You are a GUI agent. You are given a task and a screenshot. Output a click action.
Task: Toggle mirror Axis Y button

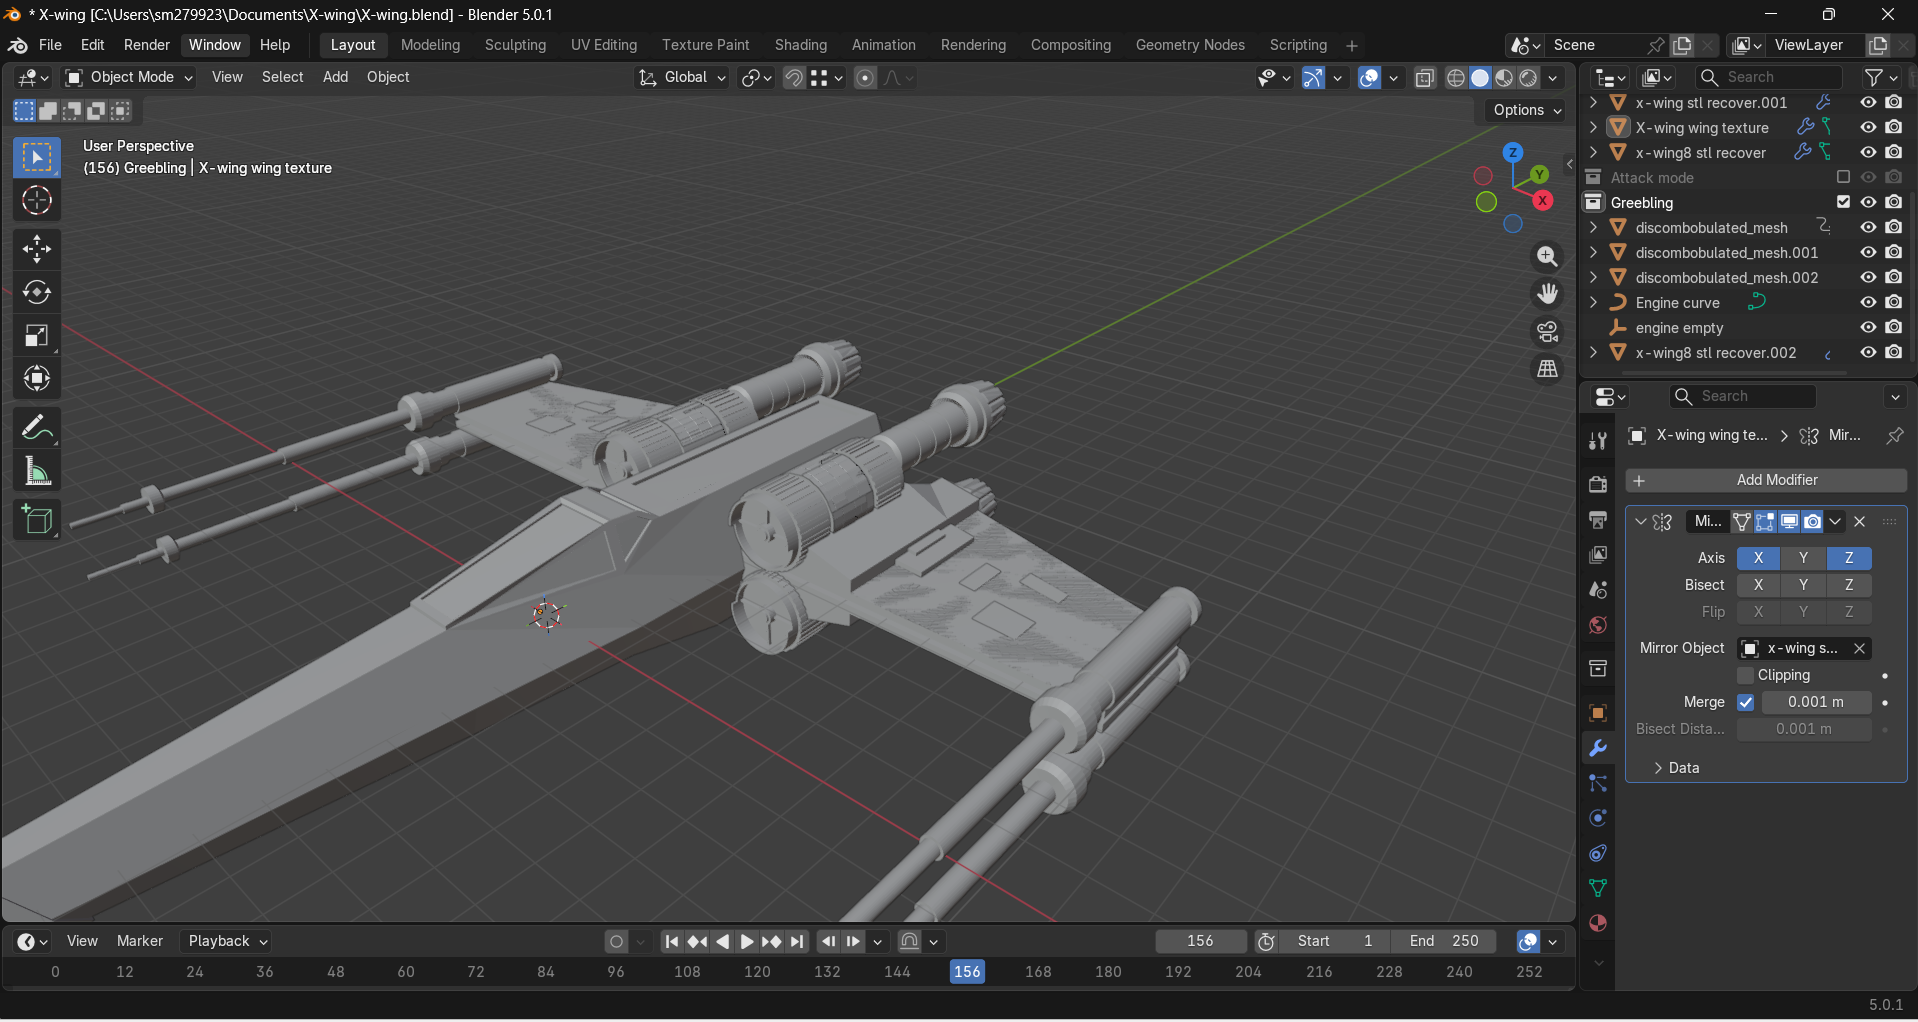coord(1803,558)
